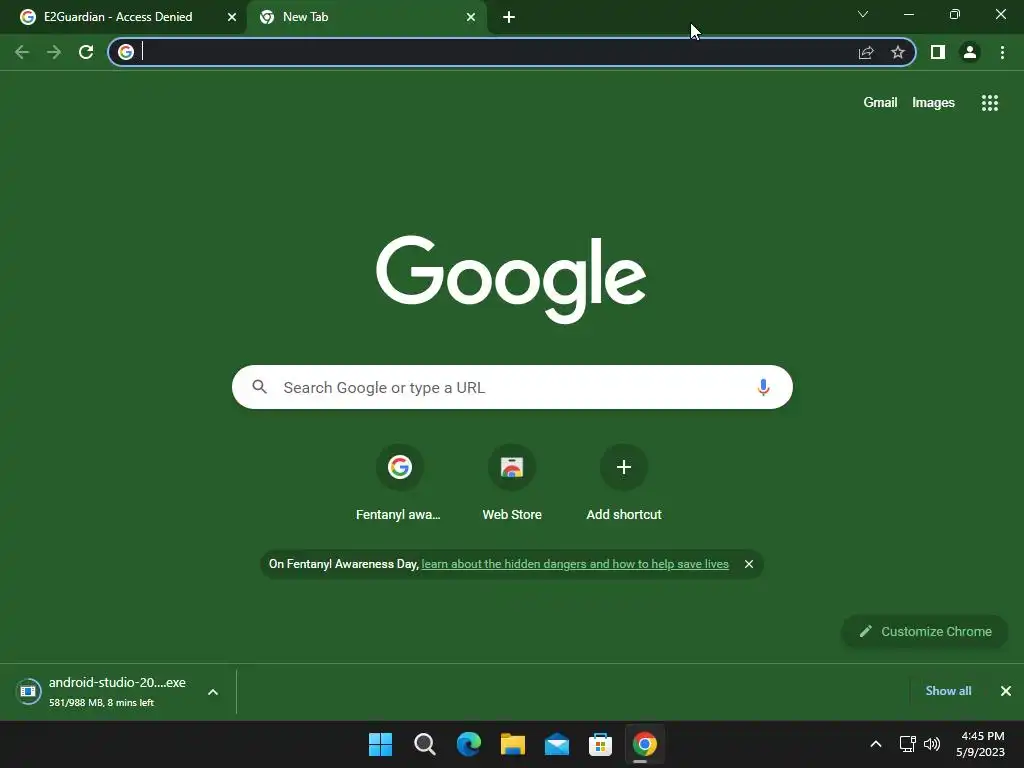Open Windows taskbar Search

[424, 744]
